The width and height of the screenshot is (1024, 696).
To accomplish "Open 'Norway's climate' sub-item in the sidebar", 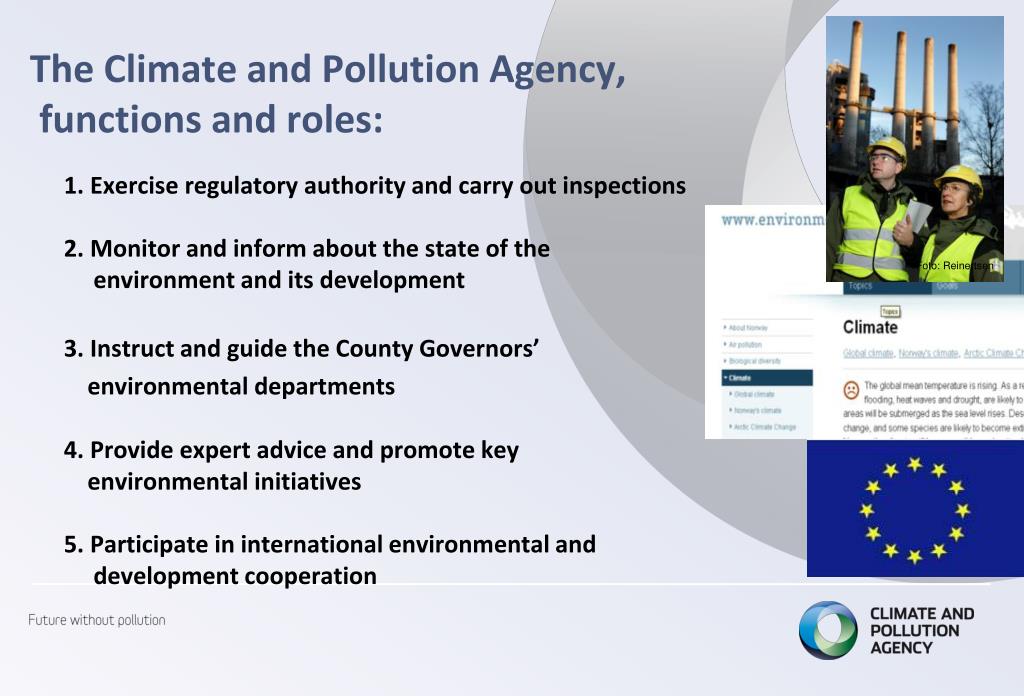I will coord(758,410).
